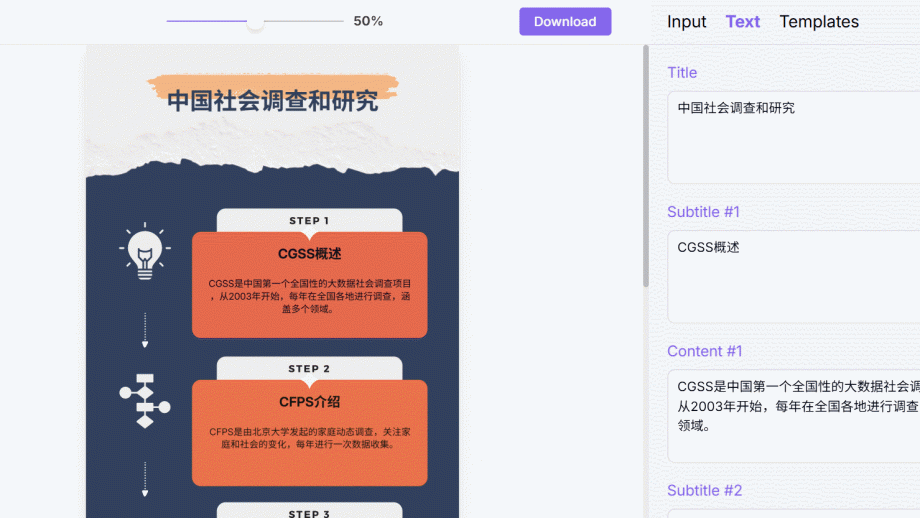Image resolution: width=920 pixels, height=518 pixels.
Task: Select the STEP 3 label in infographic
Action: pos(309,513)
